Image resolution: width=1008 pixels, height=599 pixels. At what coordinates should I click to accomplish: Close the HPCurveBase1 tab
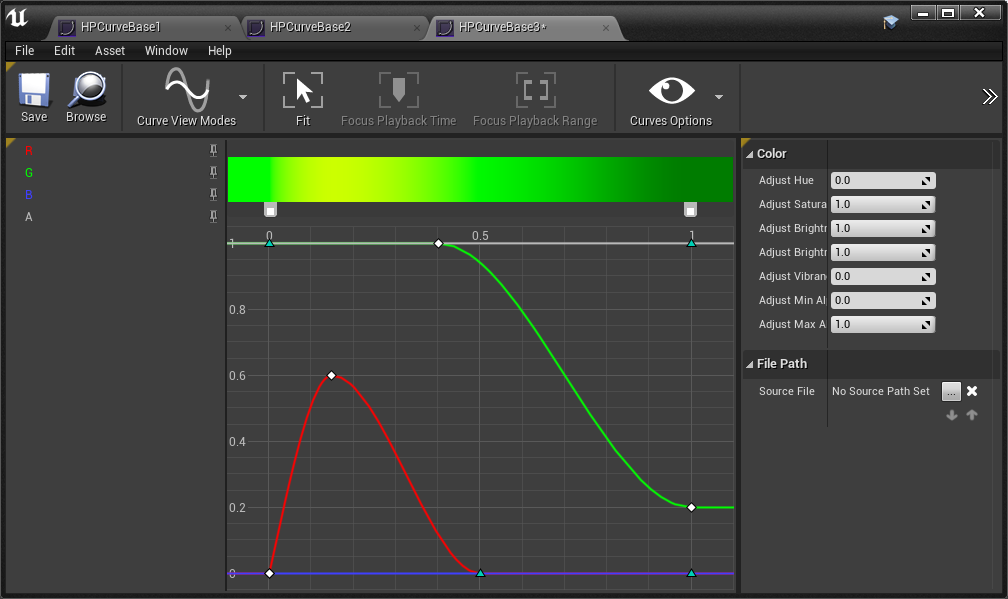pyautogui.click(x=228, y=28)
